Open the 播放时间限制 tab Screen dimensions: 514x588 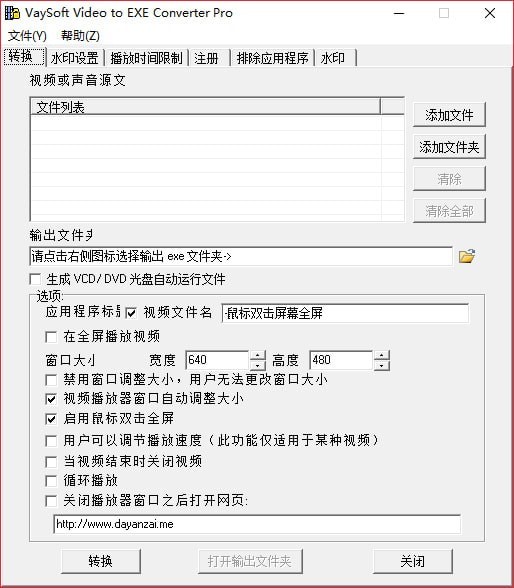tap(147, 58)
